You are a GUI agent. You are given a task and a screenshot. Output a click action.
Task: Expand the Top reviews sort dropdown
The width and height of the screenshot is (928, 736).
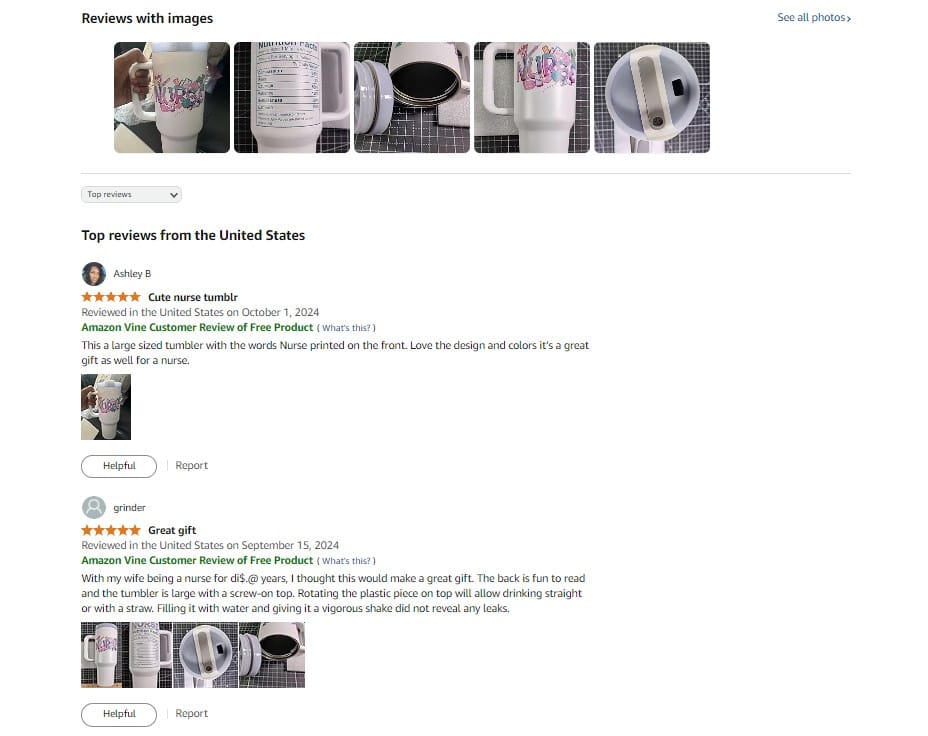click(131, 195)
